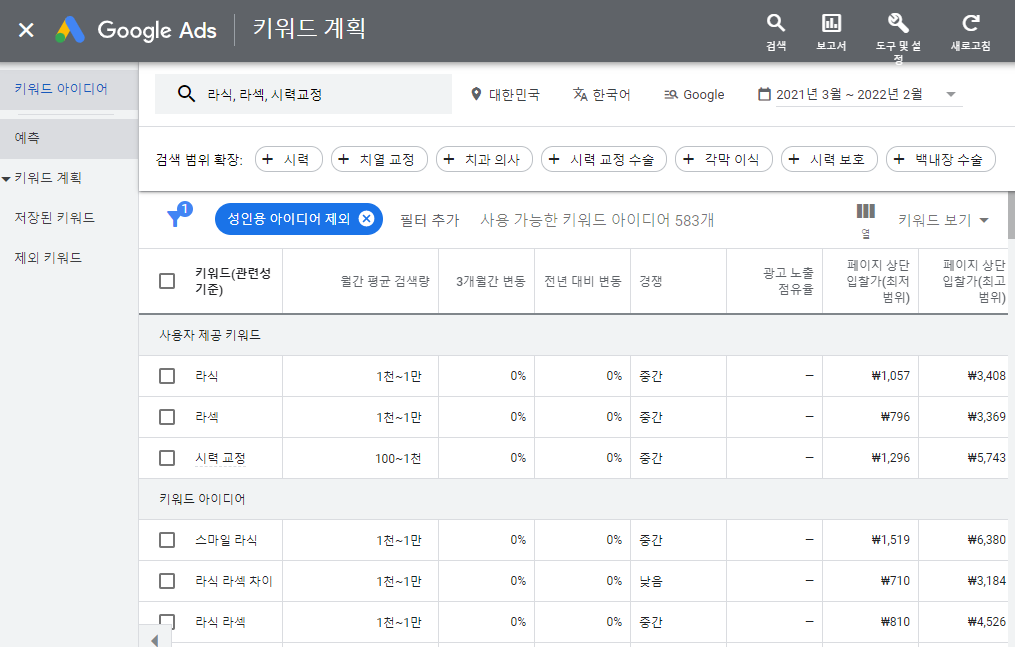Click the filter funnel icon with badge
The image size is (1015, 647).
pos(179,215)
